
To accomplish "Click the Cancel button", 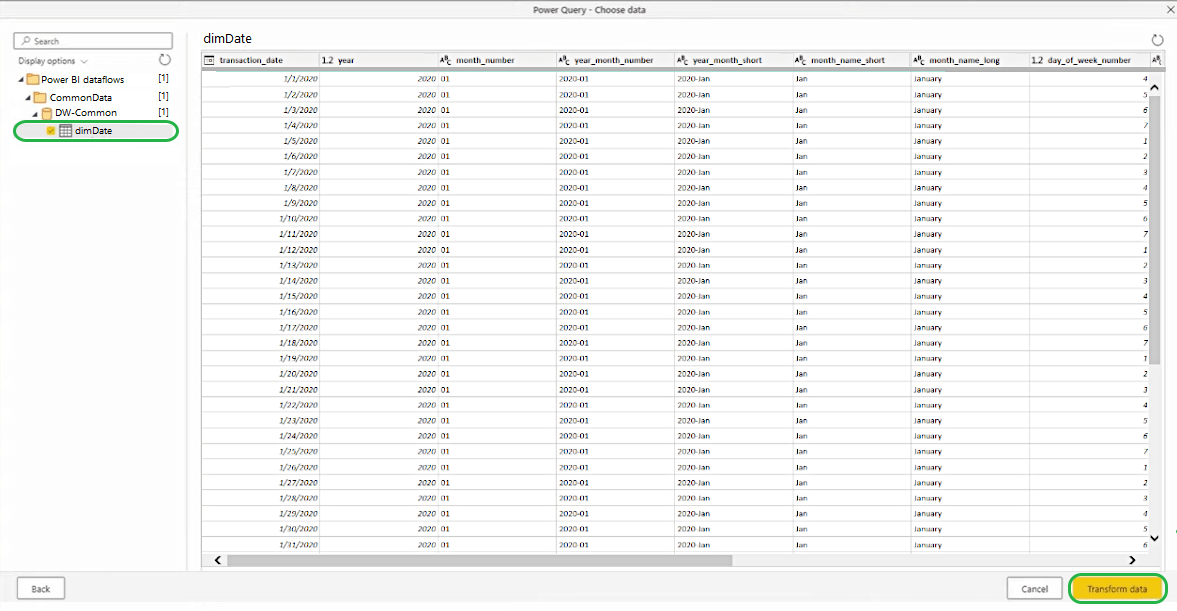I will click(x=1034, y=589).
